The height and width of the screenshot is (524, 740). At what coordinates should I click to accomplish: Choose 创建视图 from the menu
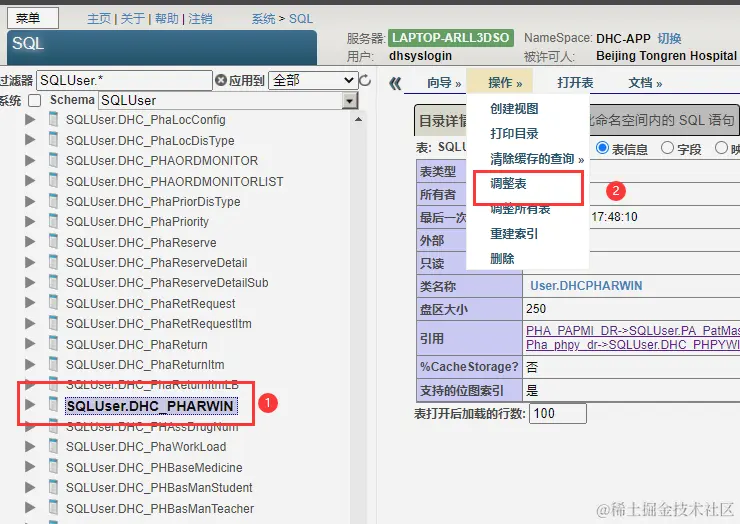click(x=514, y=109)
